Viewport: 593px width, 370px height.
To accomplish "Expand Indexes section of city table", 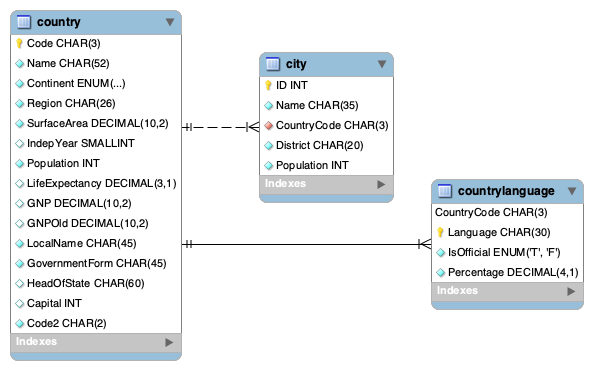I will 381,185.
